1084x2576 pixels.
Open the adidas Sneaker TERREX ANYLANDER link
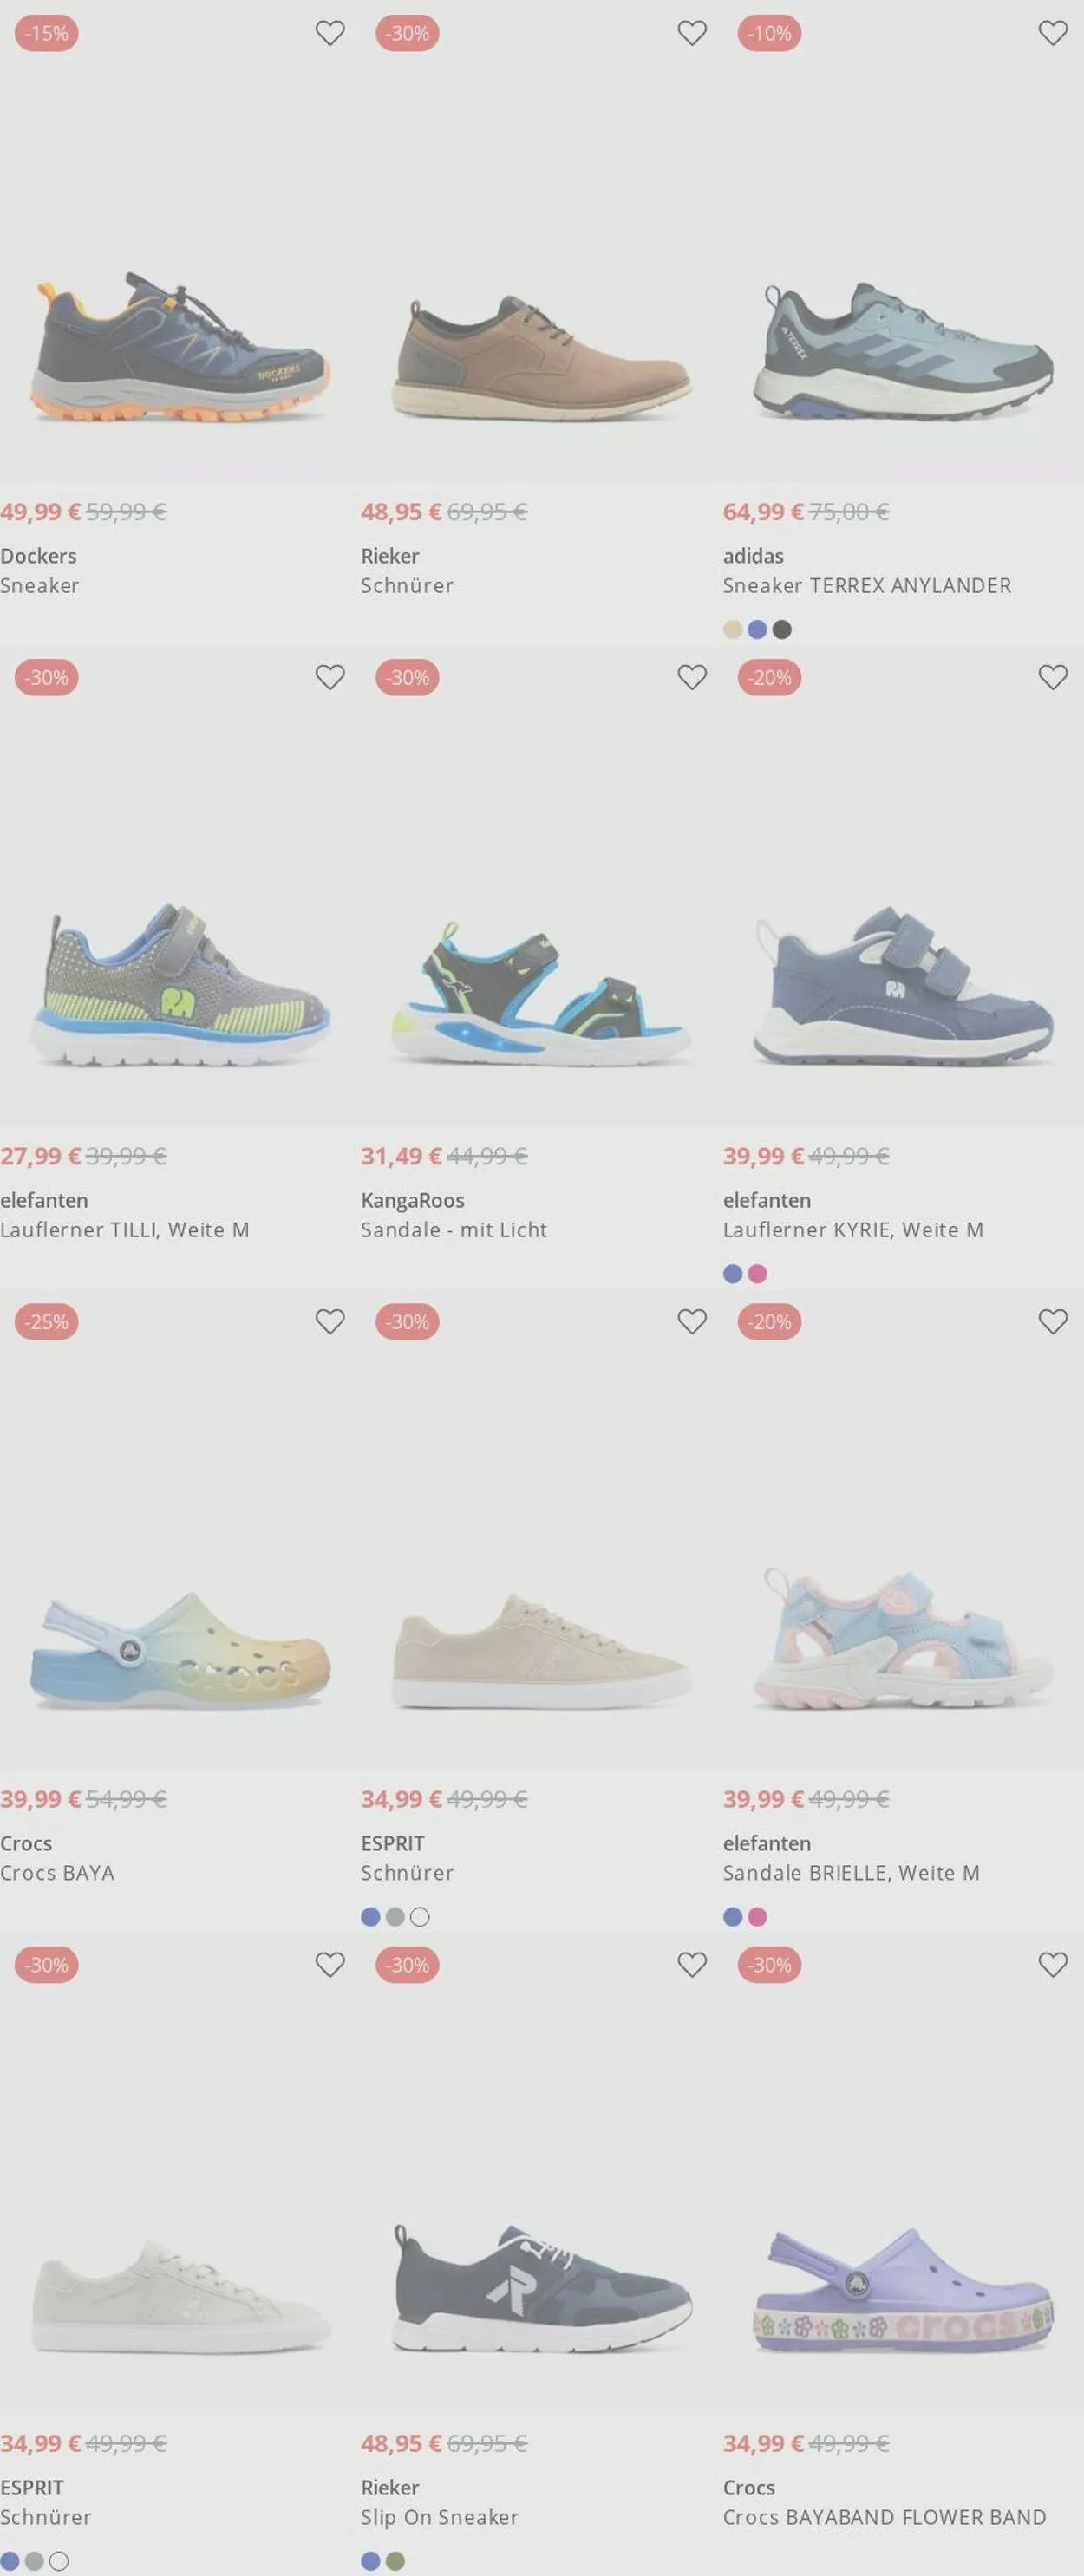(x=867, y=585)
